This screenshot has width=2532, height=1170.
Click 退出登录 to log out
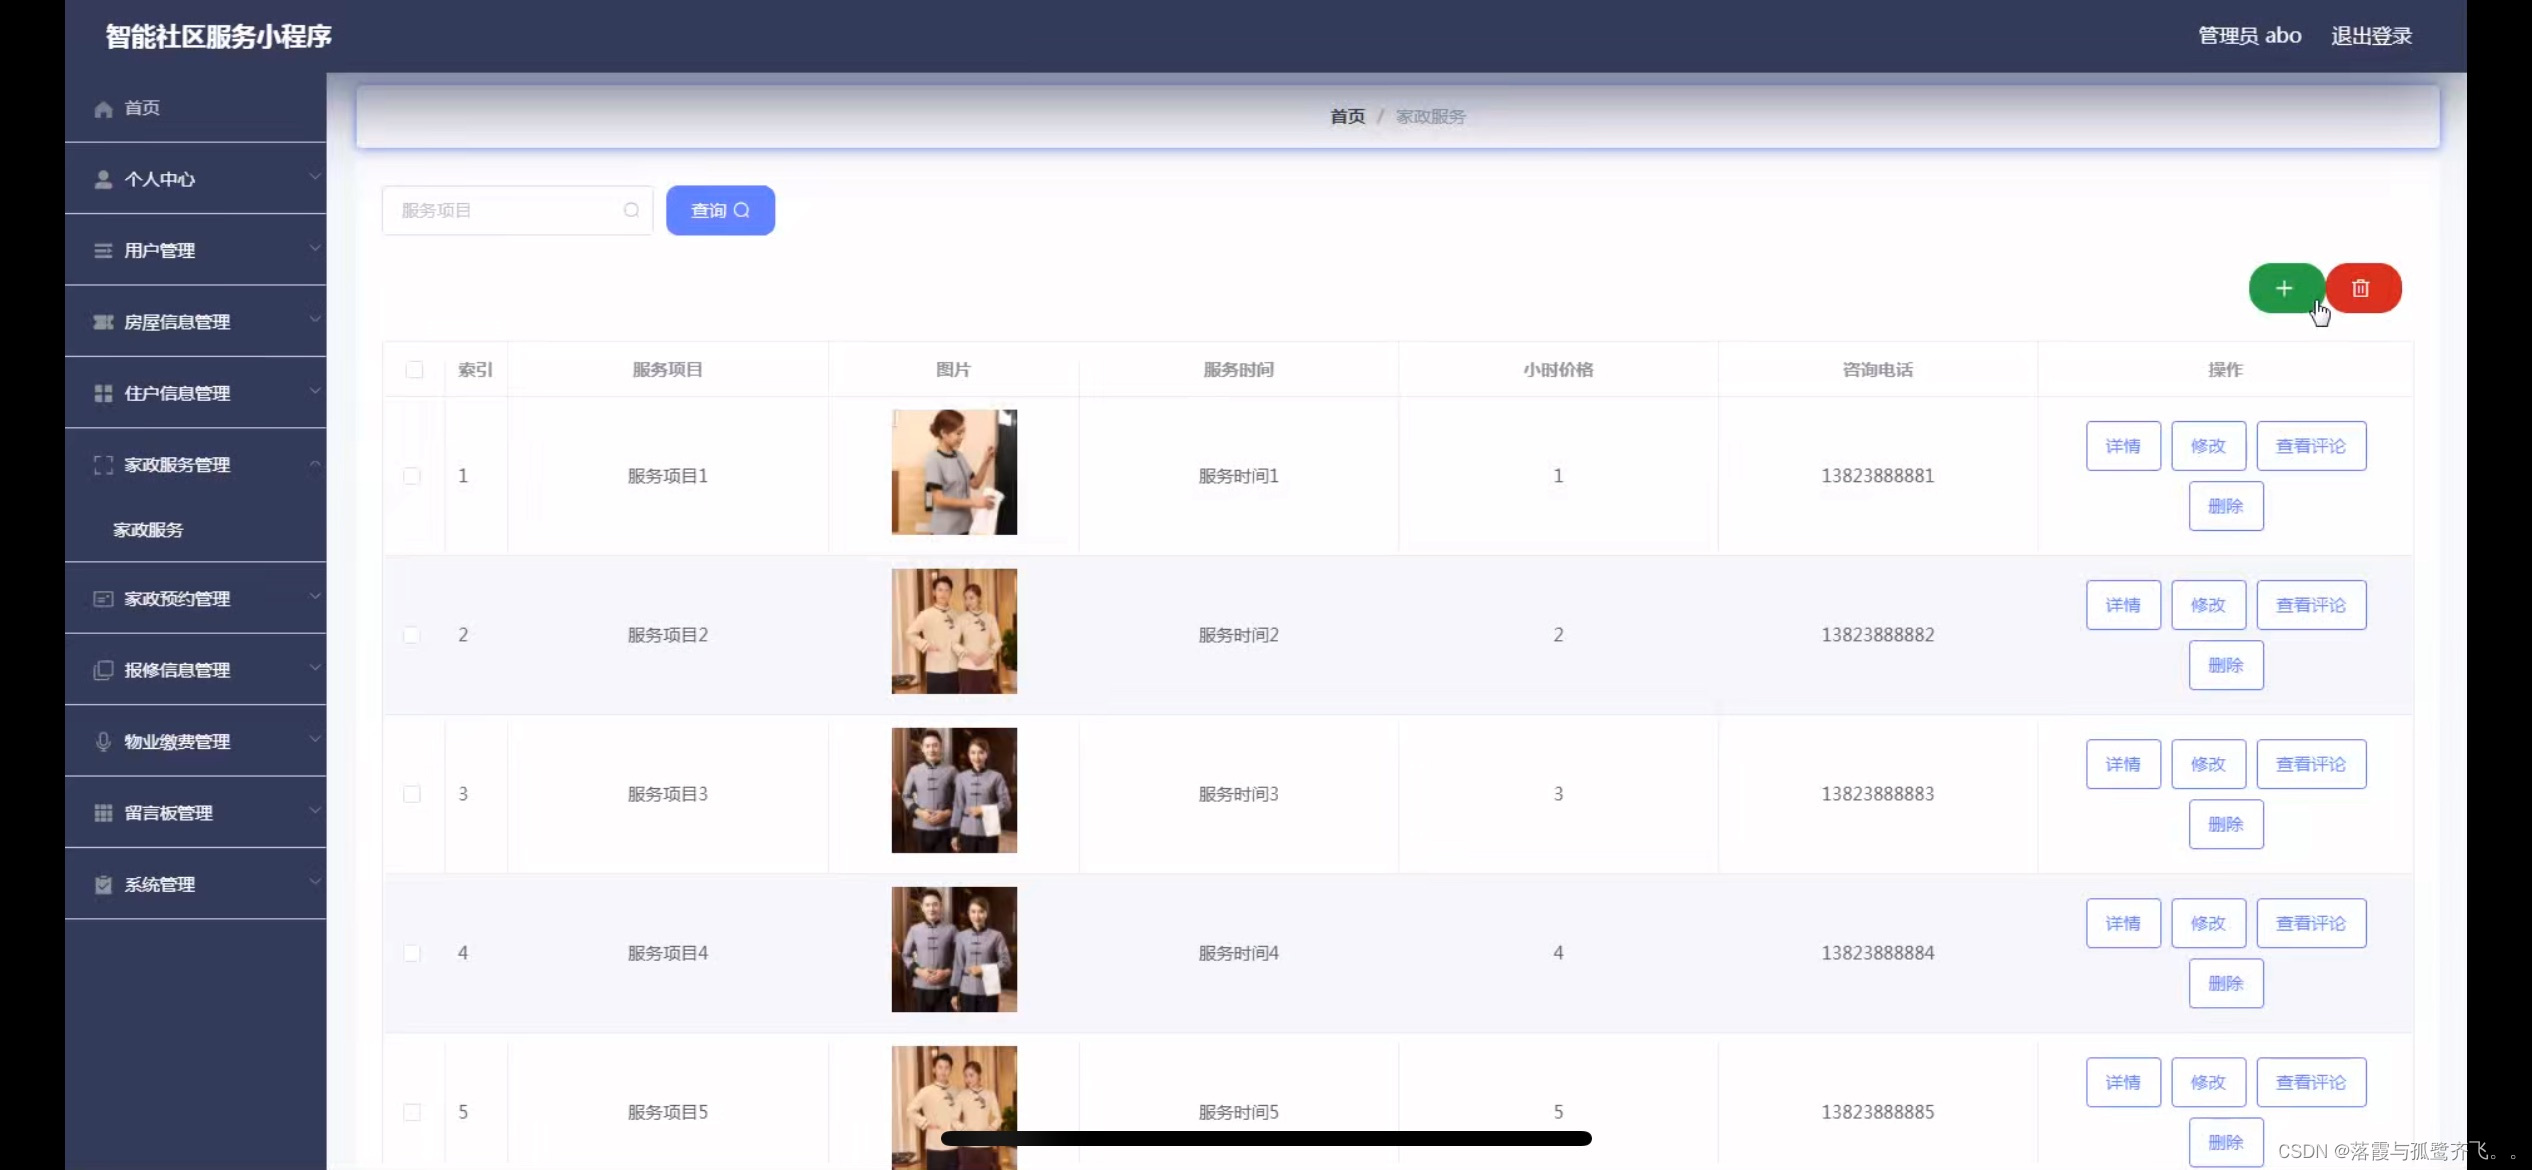(x=2371, y=36)
